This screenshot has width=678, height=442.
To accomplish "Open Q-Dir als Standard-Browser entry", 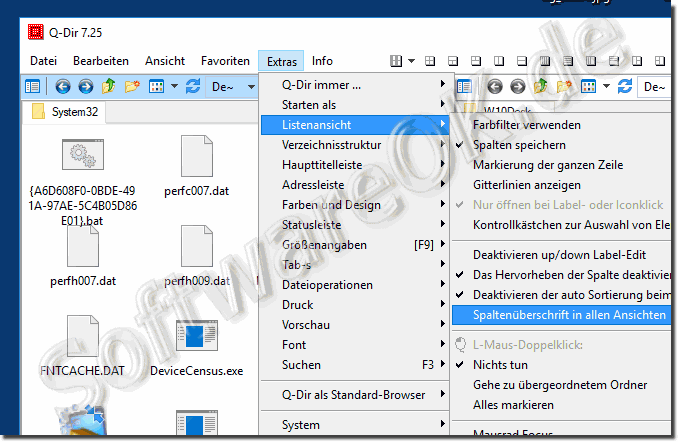I will [355, 395].
